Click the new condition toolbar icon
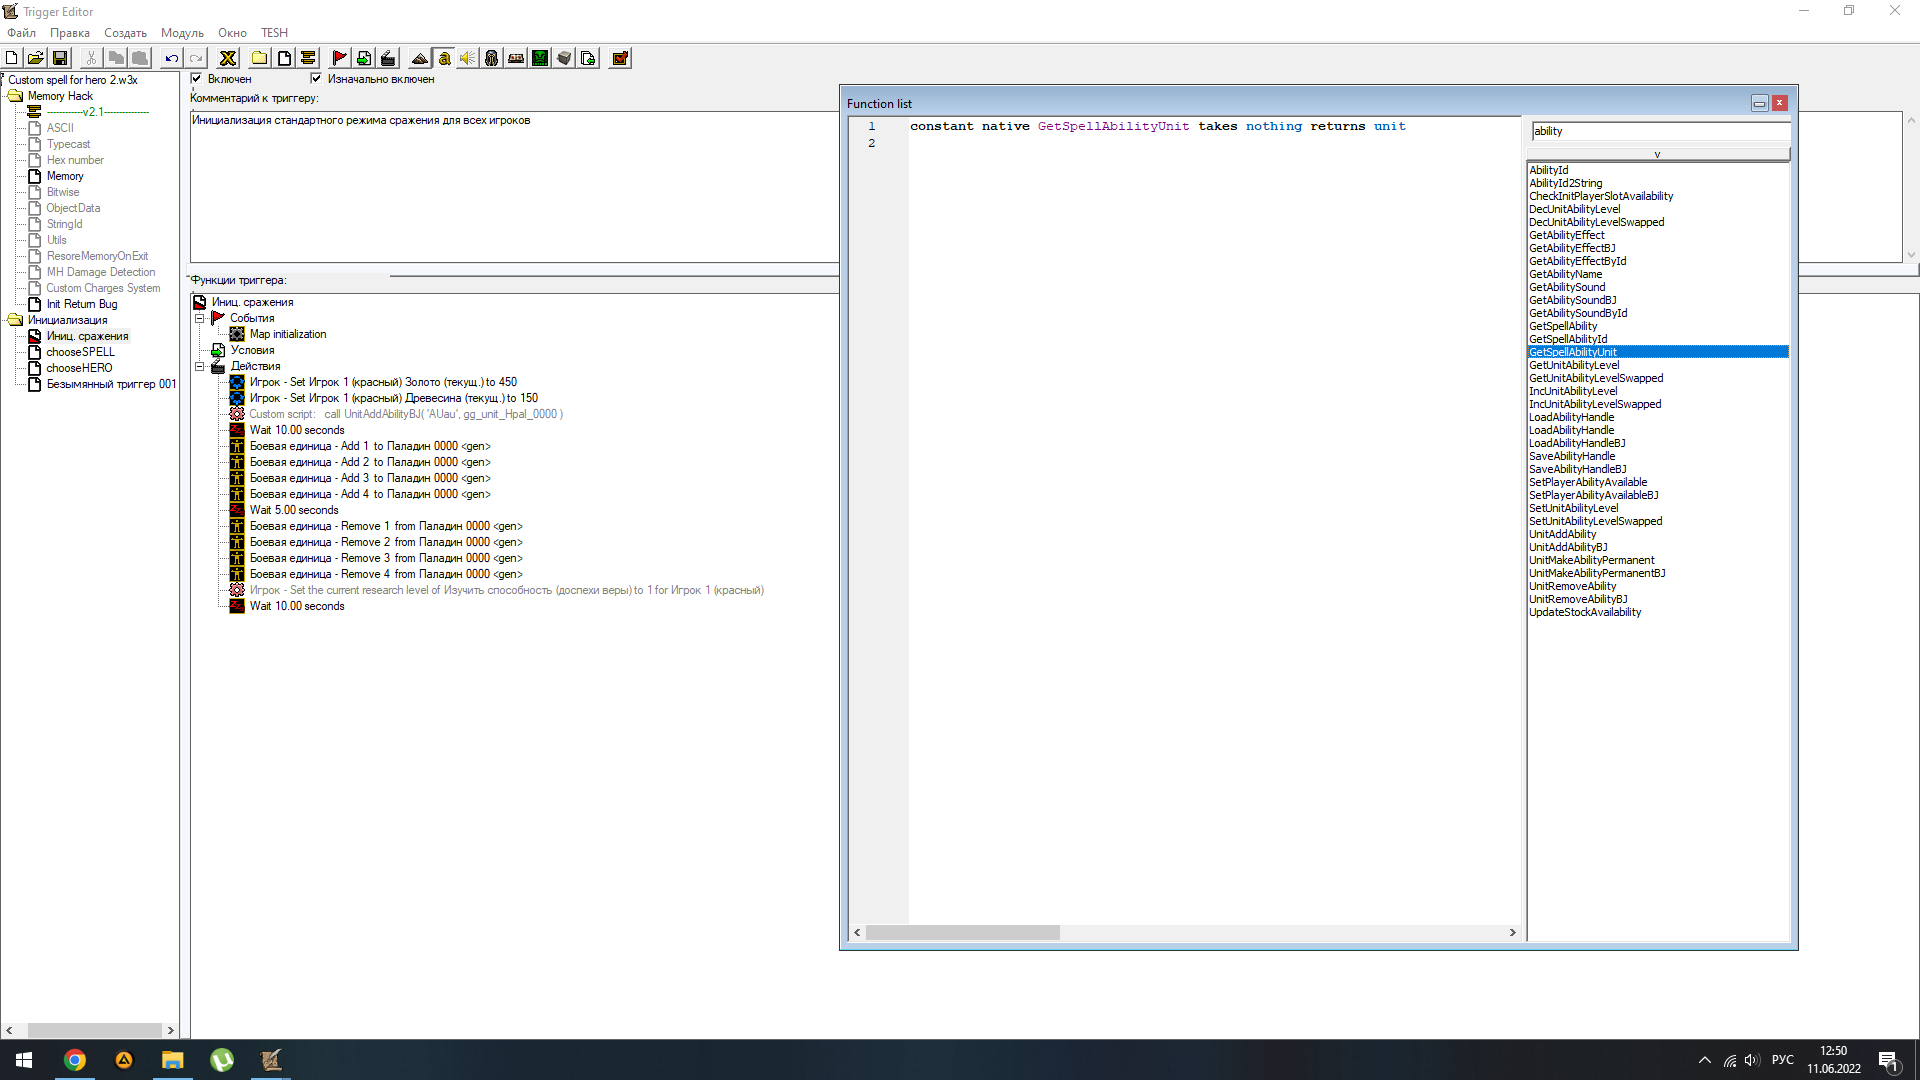1920x1080 pixels. 364,58
